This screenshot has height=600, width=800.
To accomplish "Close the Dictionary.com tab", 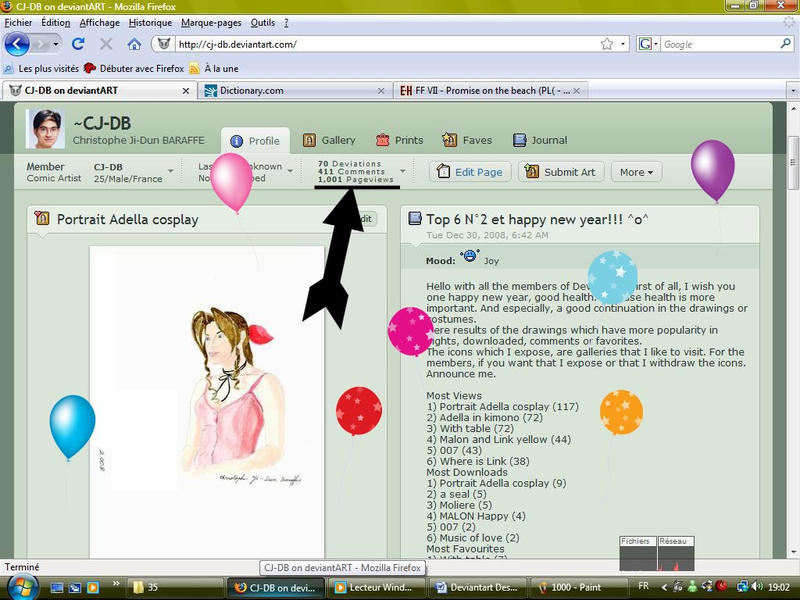I will click(x=381, y=91).
